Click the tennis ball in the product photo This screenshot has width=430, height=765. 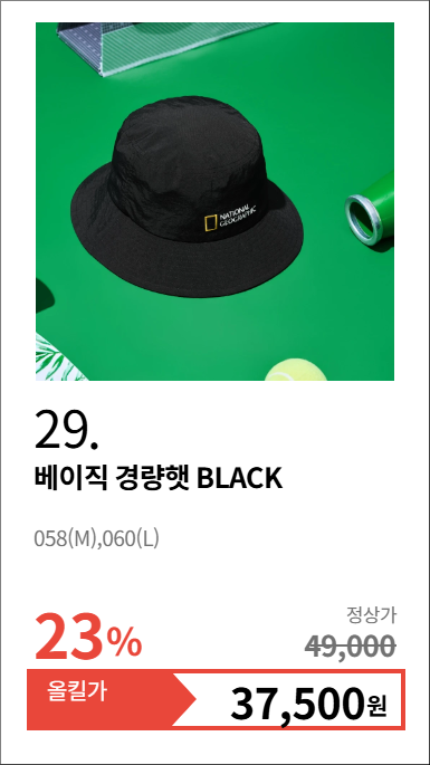point(296,371)
